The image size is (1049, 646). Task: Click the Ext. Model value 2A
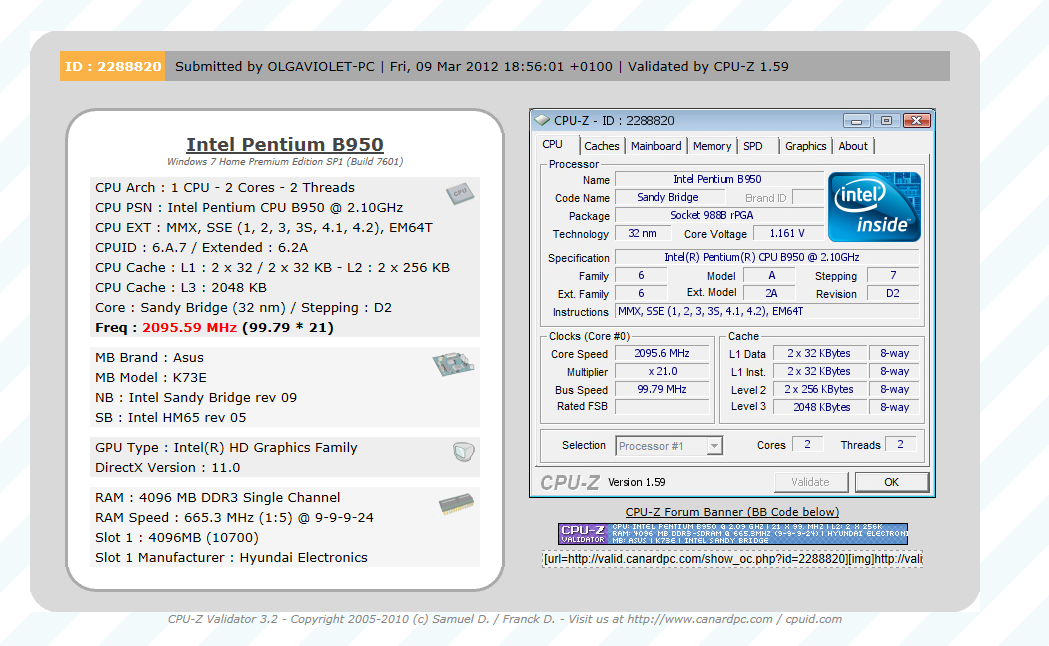(x=771, y=293)
